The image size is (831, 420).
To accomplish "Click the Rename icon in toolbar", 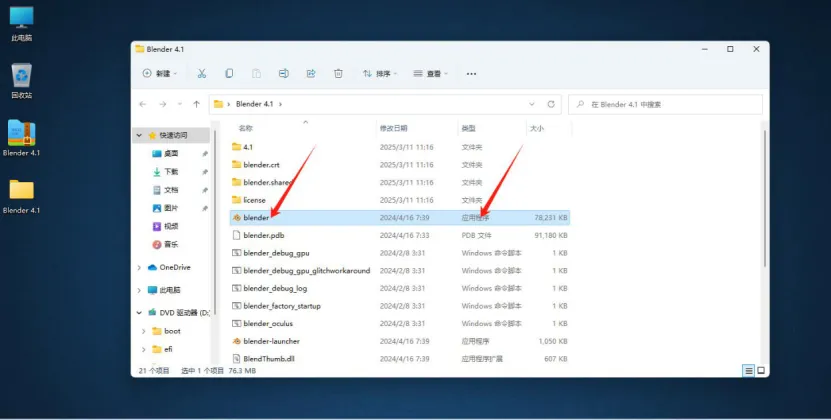I will point(284,74).
